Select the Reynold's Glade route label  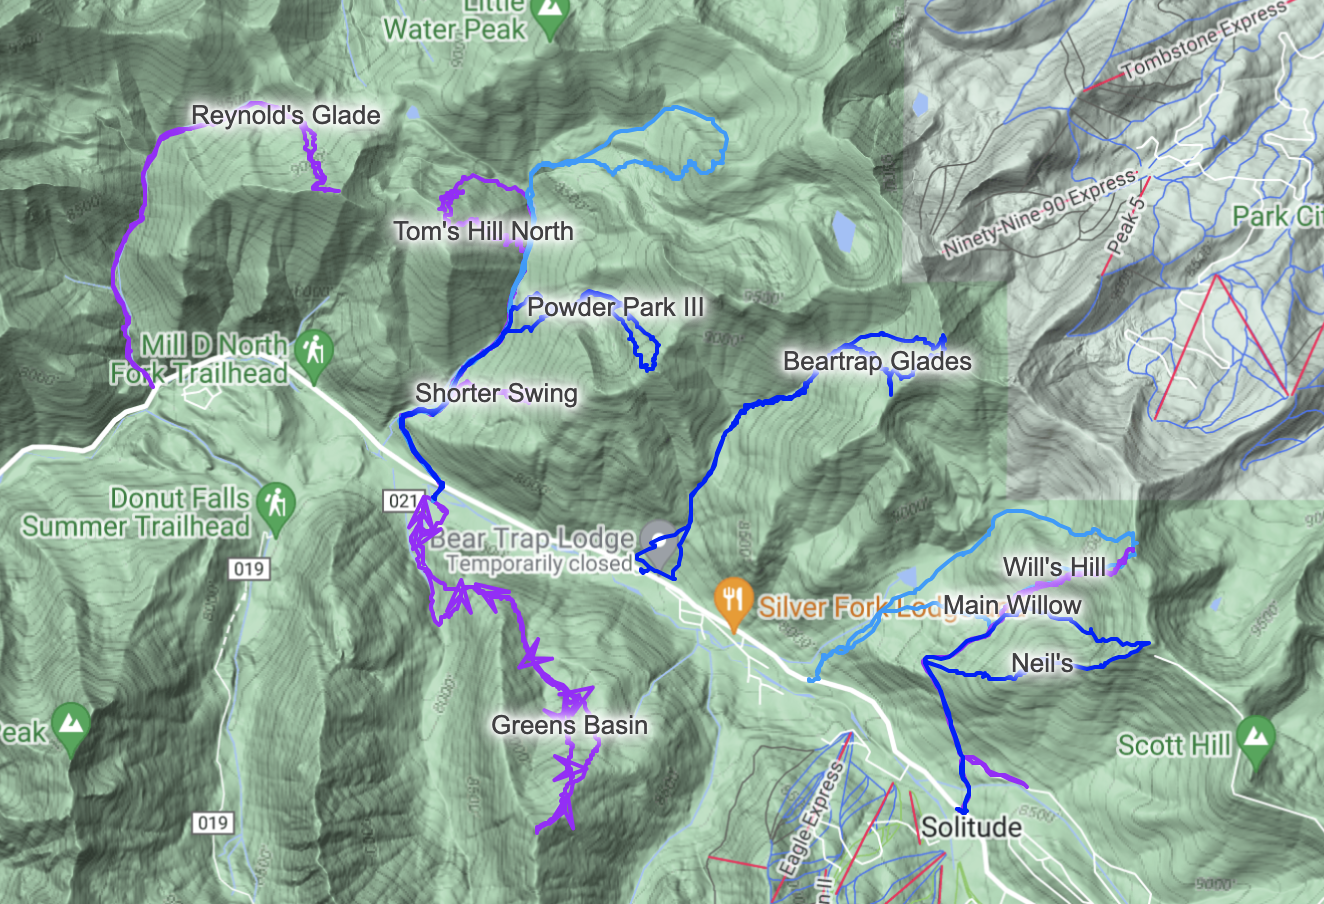286,115
